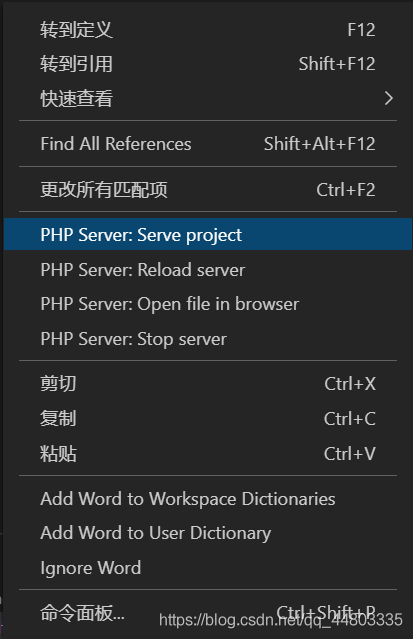Open 命令面板... command palette entry

[208, 613]
